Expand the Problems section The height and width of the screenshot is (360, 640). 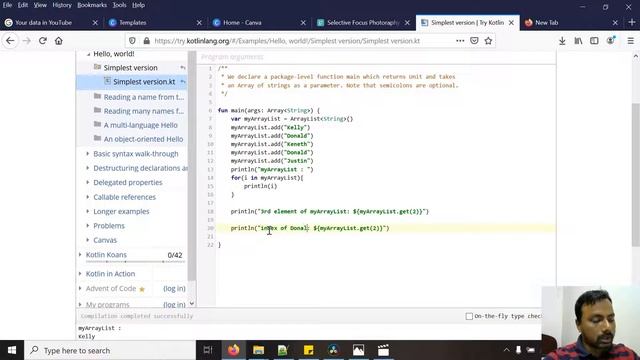[x=88, y=226]
